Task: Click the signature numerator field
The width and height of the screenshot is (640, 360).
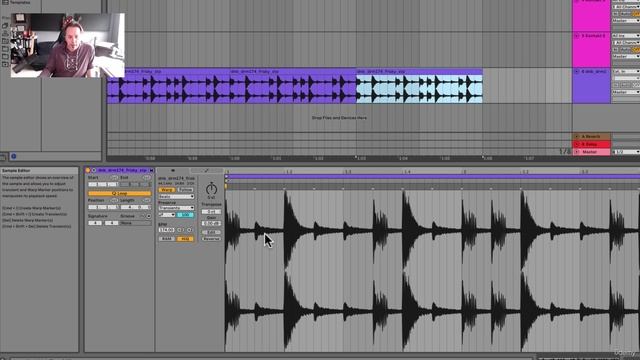Action: [x=95, y=223]
